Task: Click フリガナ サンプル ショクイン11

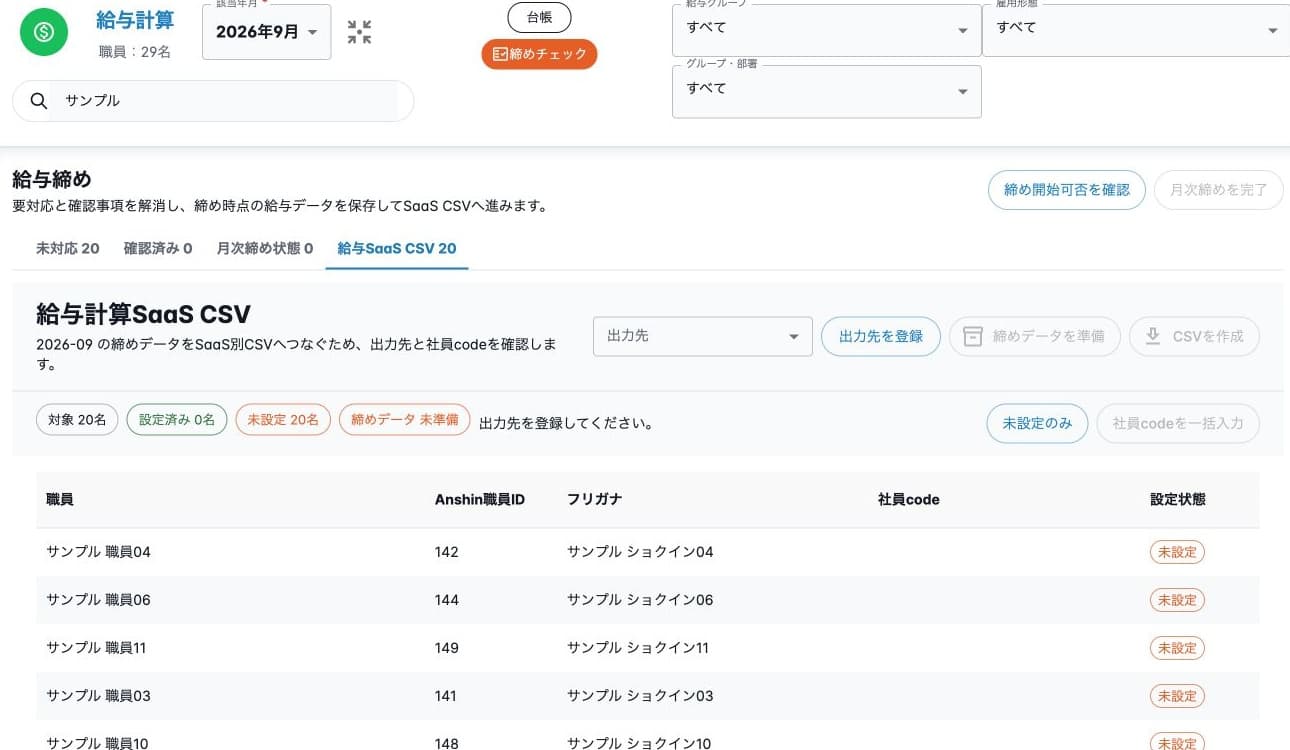Action: (638, 648)
